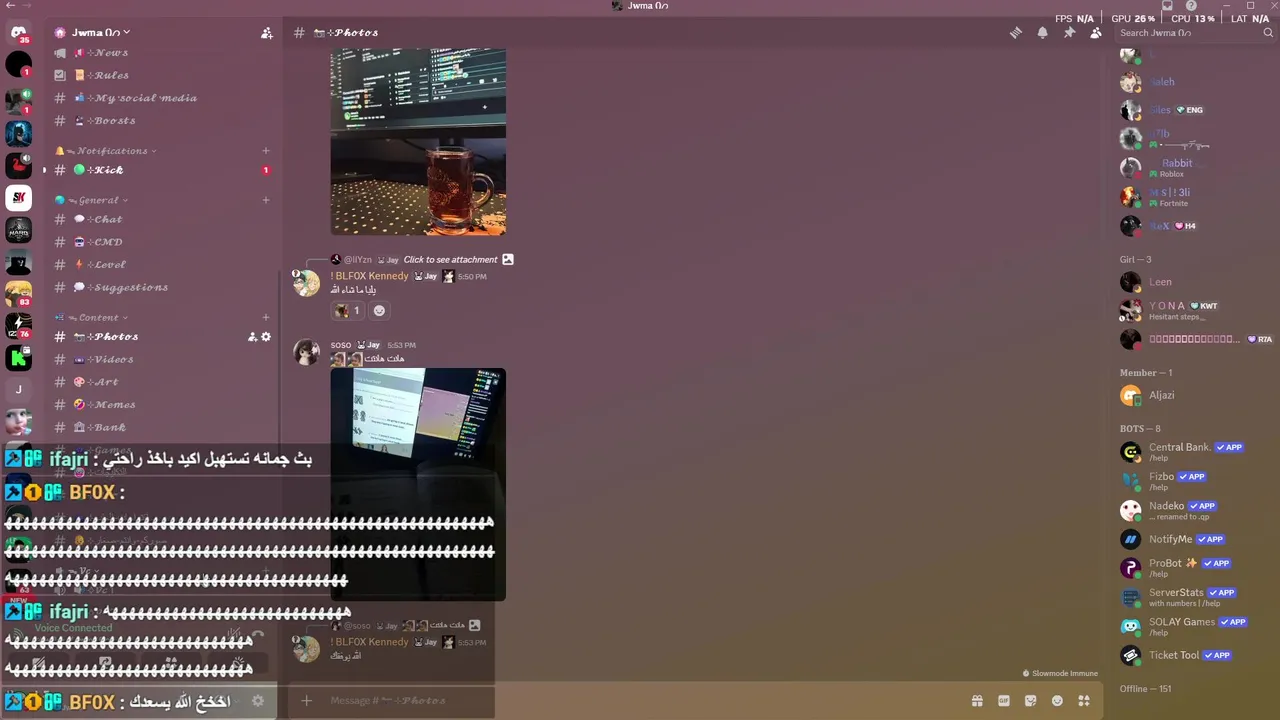Show pinned messages pin icon

point(1069,33)
